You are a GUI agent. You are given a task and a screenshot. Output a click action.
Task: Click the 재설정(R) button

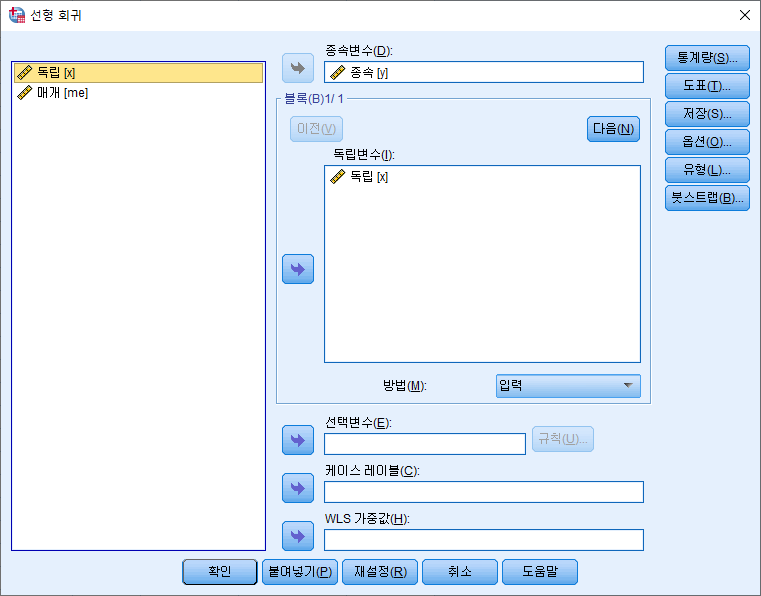point(380,572)
